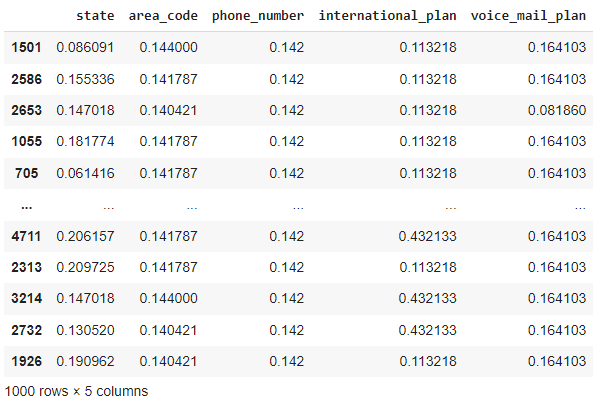Click the row index ellipsis
The height and width of the screenshot is (402, 596).
point(27,207)
